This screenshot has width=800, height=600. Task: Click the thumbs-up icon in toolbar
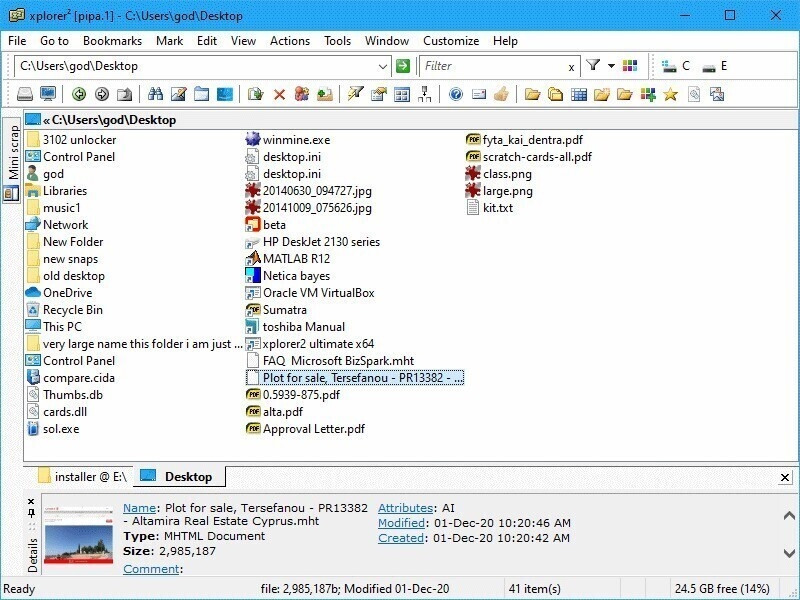click(x=502, y=94)
